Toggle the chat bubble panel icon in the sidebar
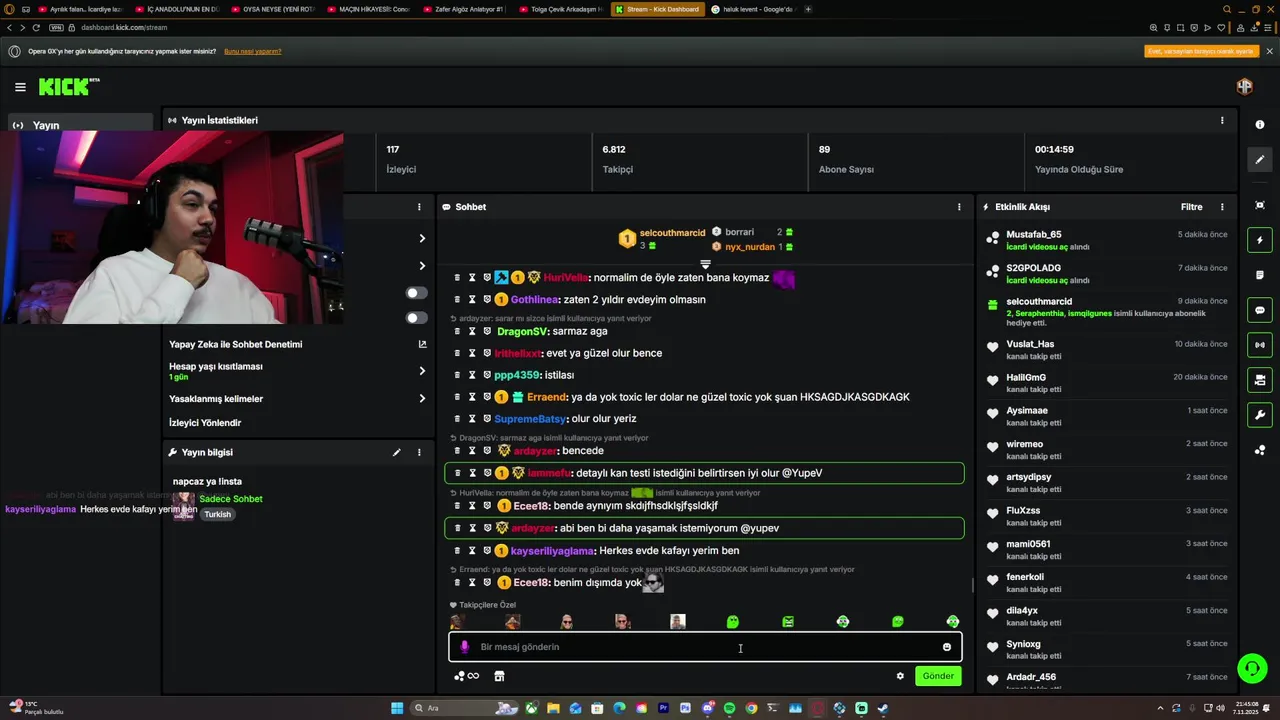 (x=1260, y=310)
